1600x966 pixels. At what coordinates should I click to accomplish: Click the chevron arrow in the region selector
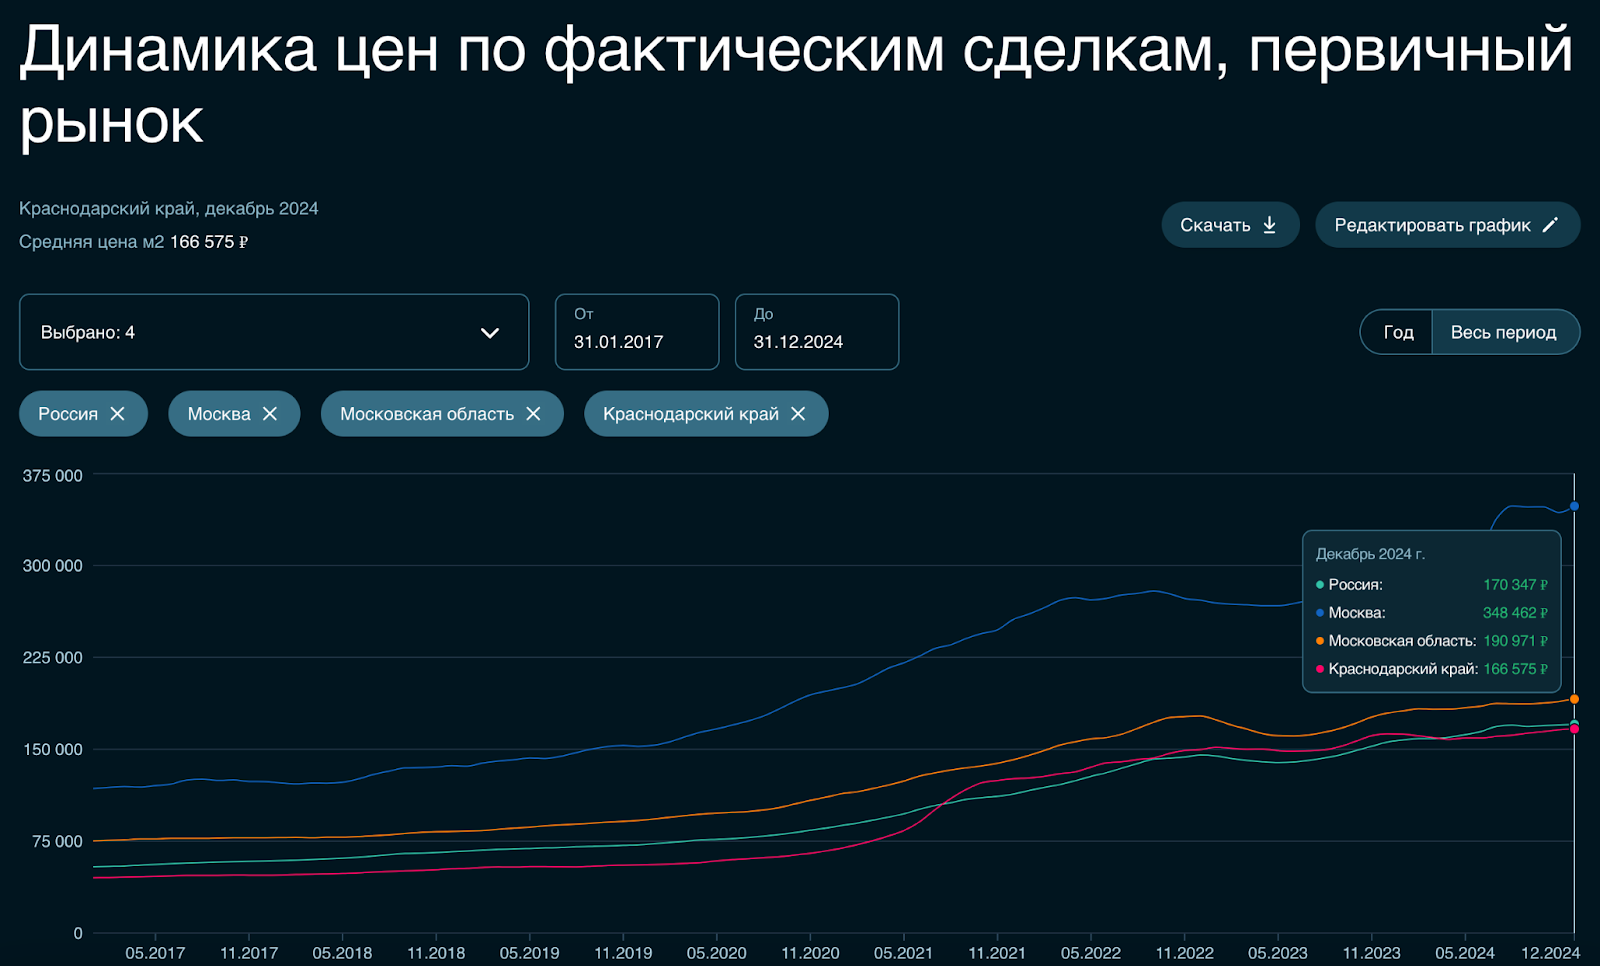click(x=490, y=333)
